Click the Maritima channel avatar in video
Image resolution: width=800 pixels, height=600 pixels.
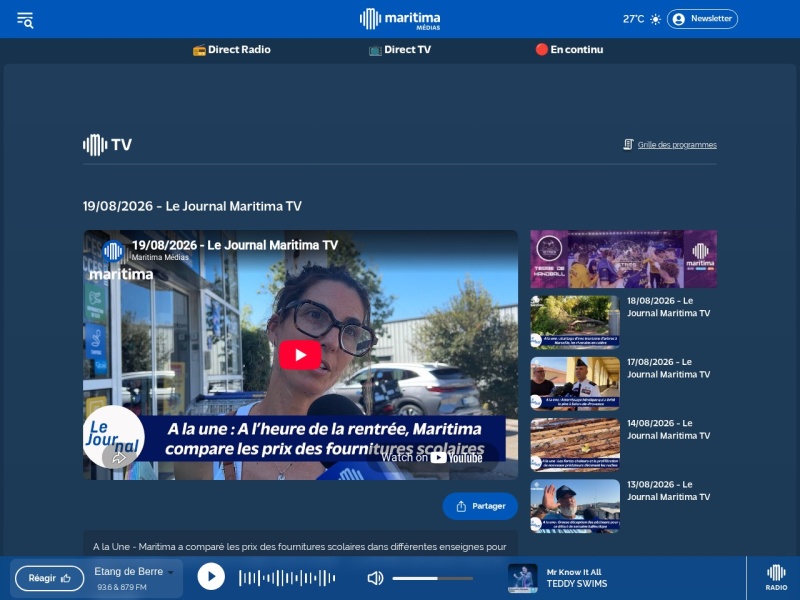coord(113,251)
